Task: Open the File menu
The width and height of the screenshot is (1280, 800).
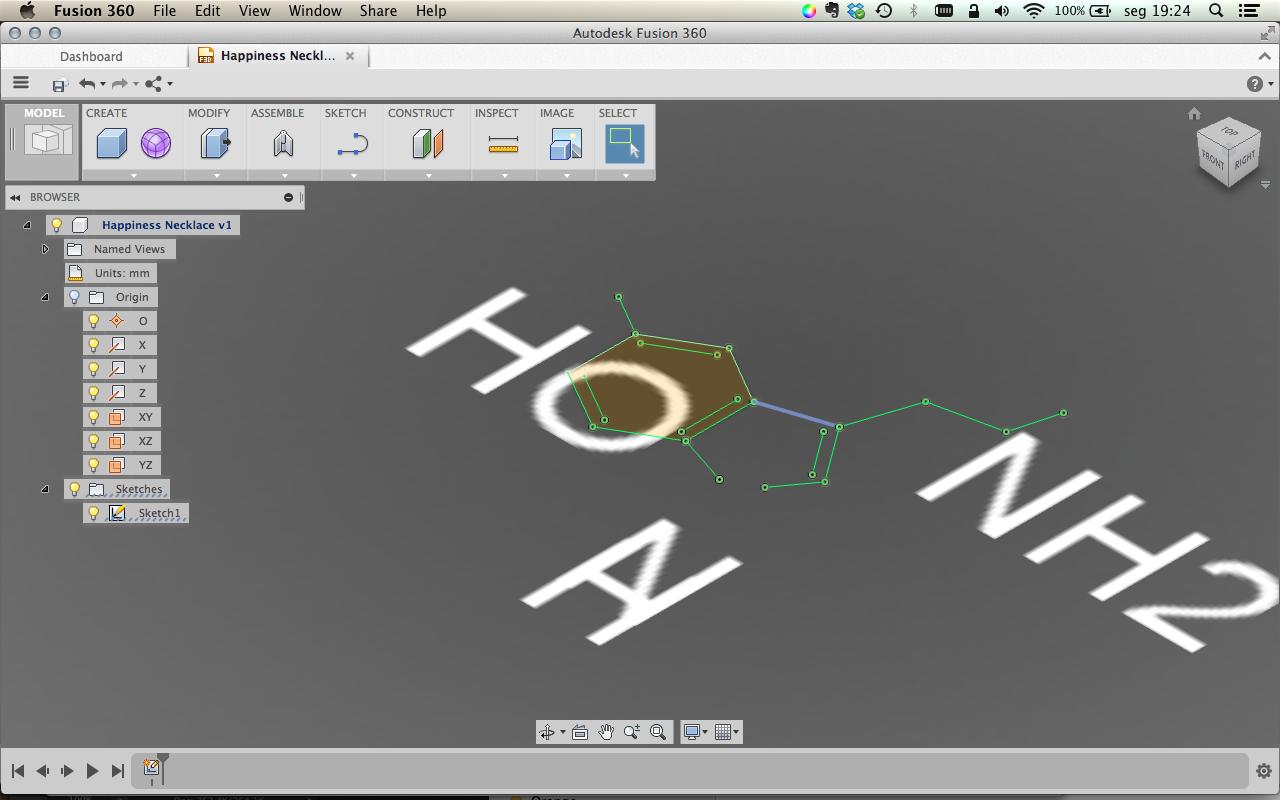Action: click(165, 11)
